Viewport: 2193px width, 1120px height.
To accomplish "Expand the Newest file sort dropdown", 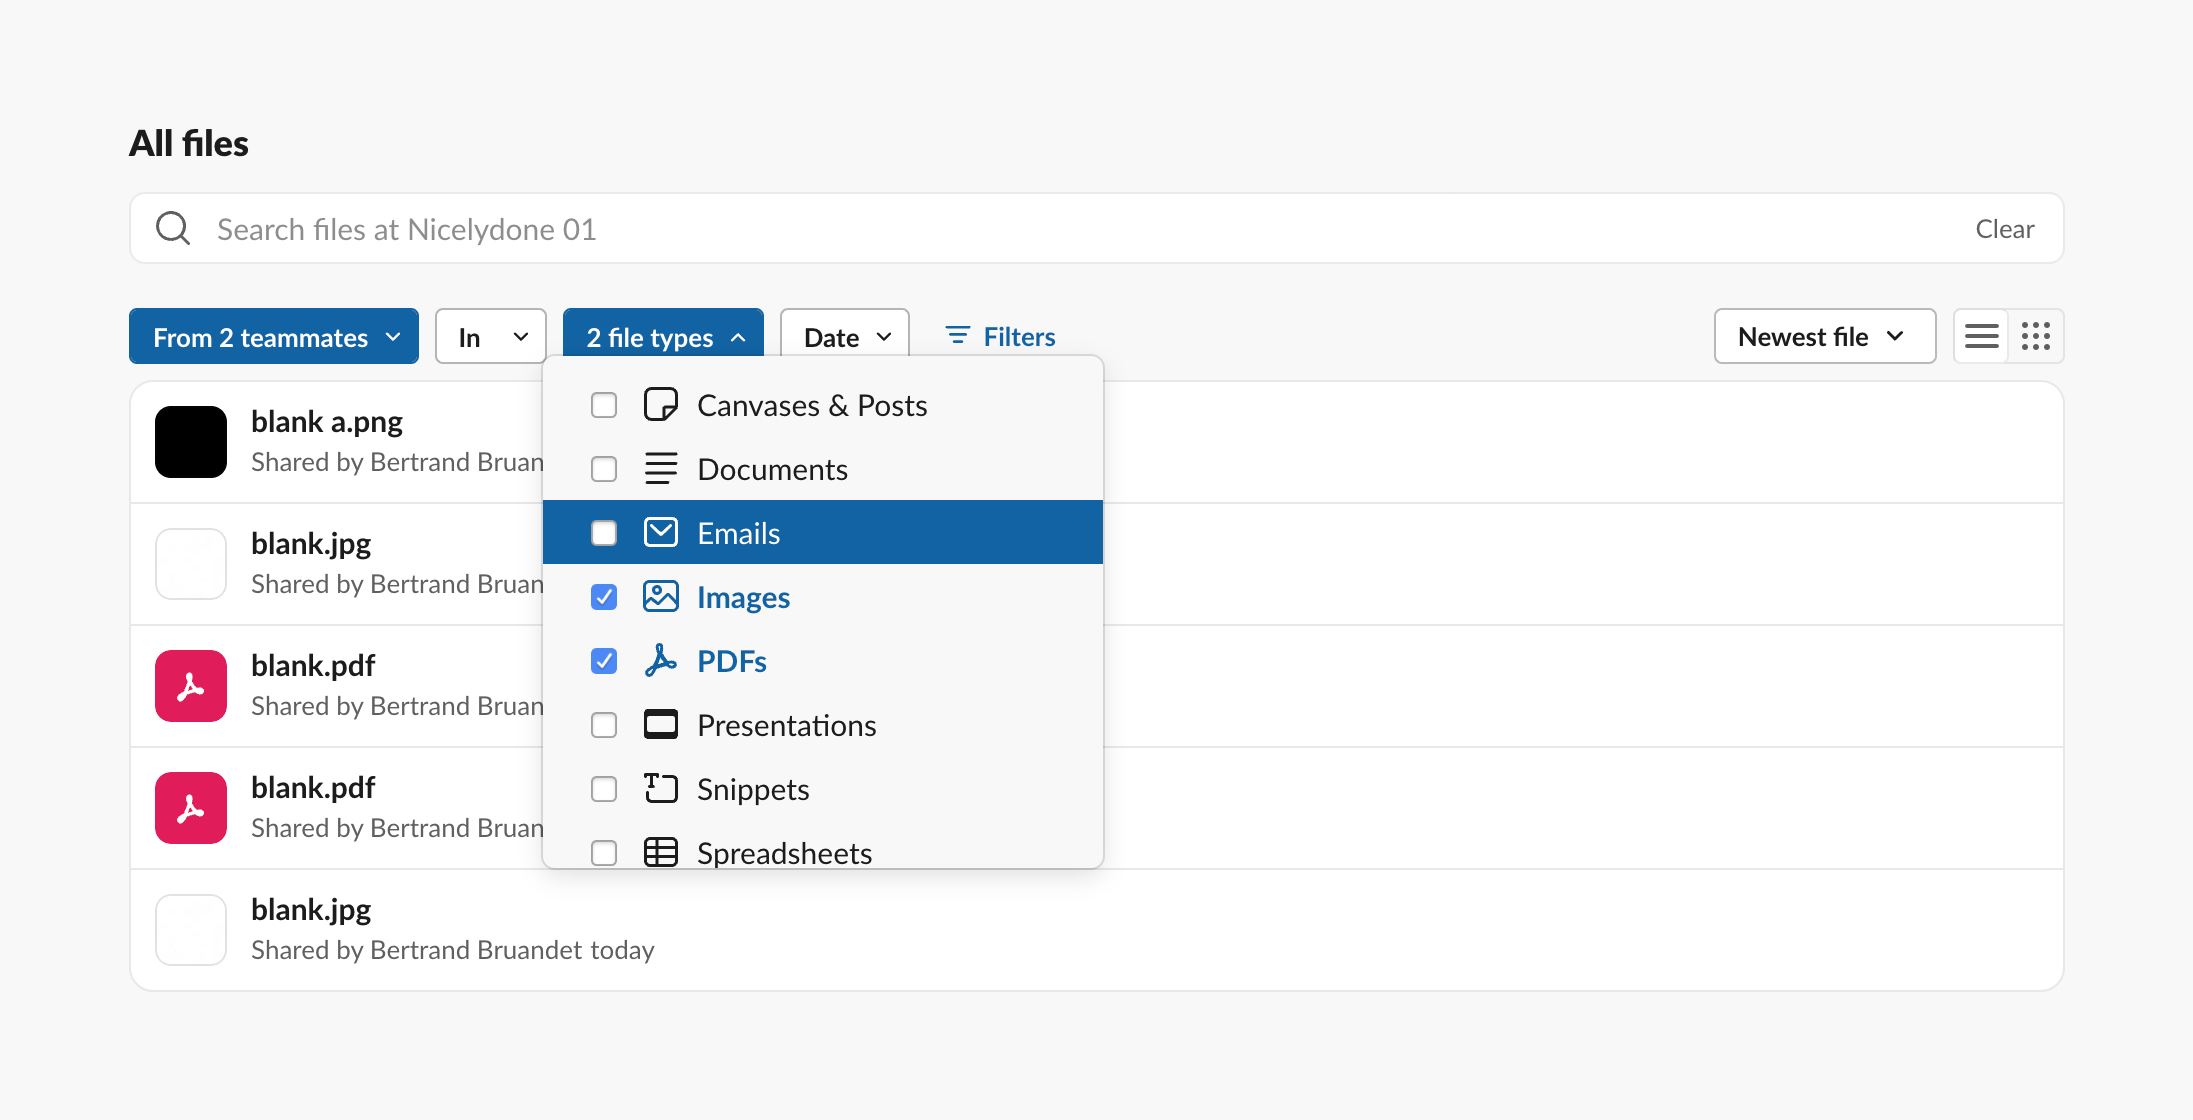I will click(1823, 336).
